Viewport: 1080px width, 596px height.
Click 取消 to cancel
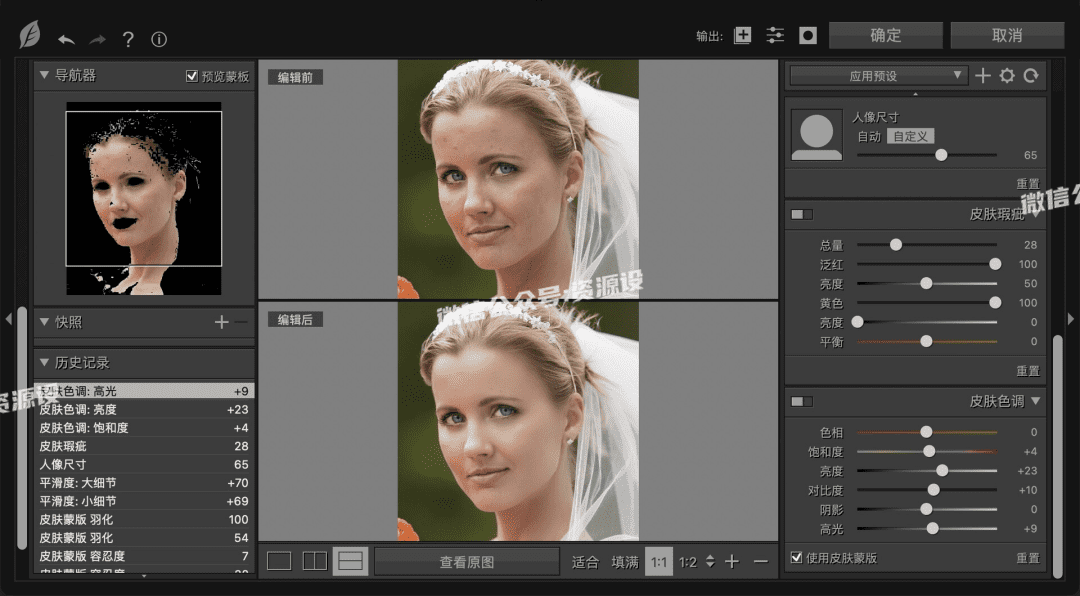(1007, 35)
